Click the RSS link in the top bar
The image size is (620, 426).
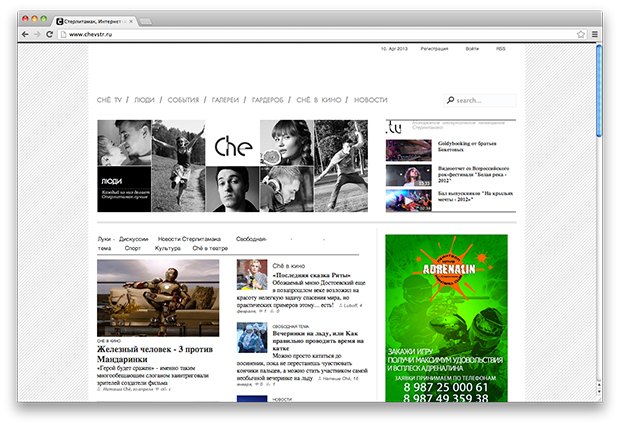coord(500,48)
